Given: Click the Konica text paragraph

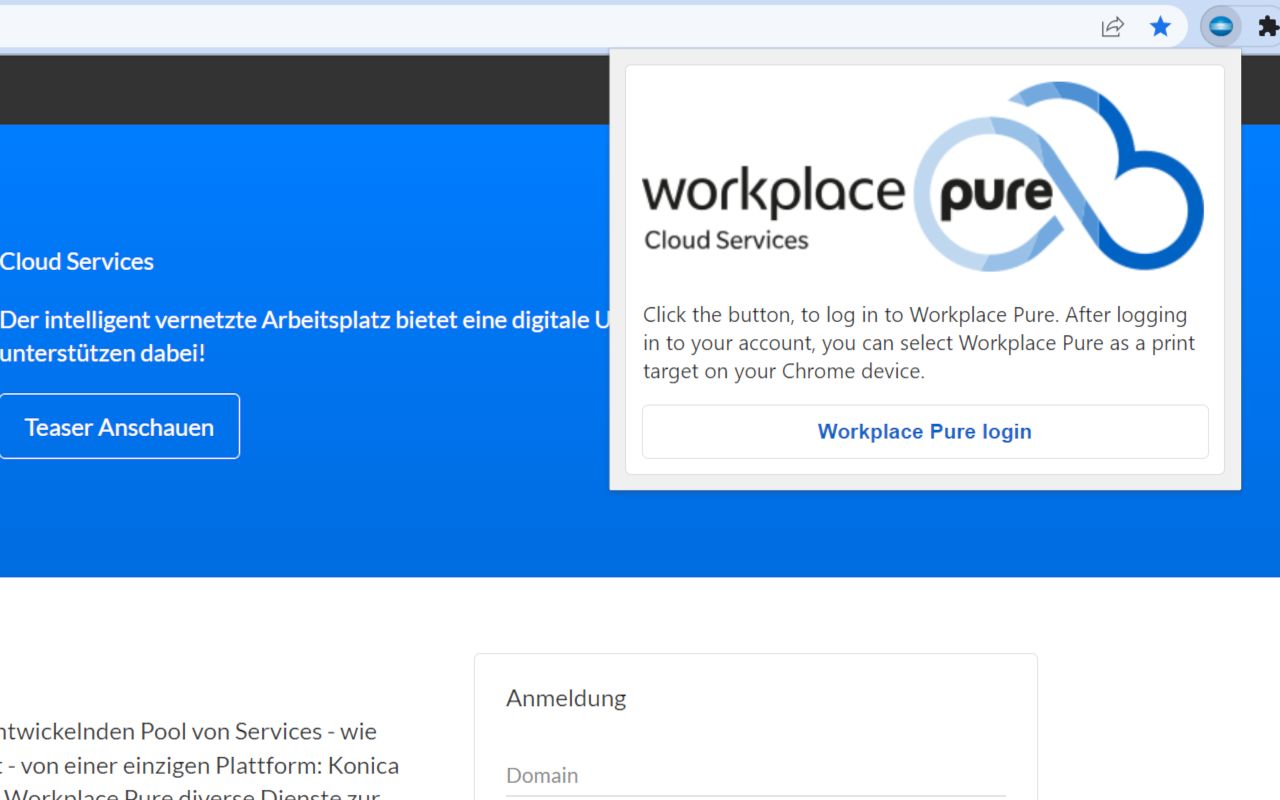Looking at the screenshot, I should [199, 765].
